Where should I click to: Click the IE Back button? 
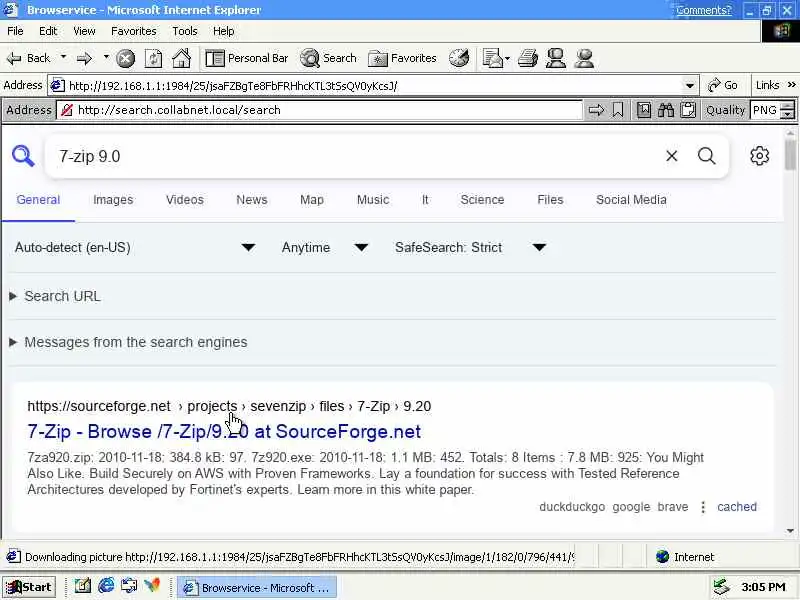click(x=29, y=58)
